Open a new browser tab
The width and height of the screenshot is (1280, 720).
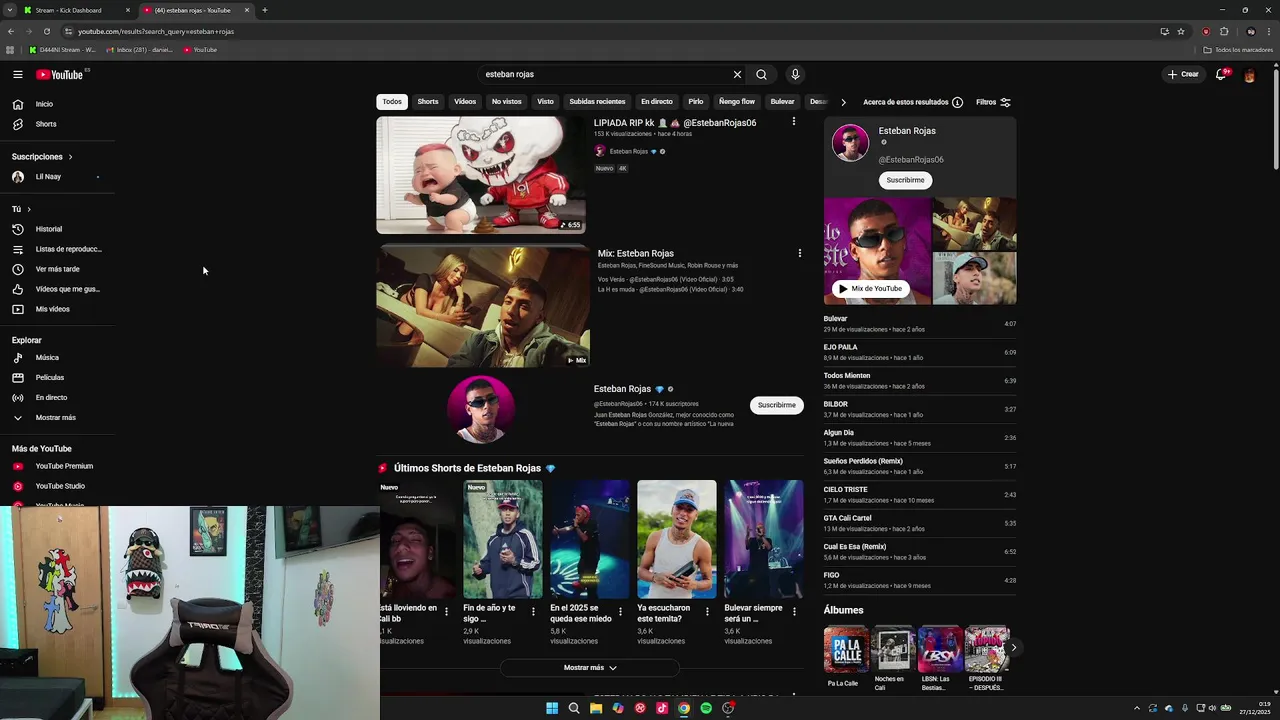tap(265, 10)
